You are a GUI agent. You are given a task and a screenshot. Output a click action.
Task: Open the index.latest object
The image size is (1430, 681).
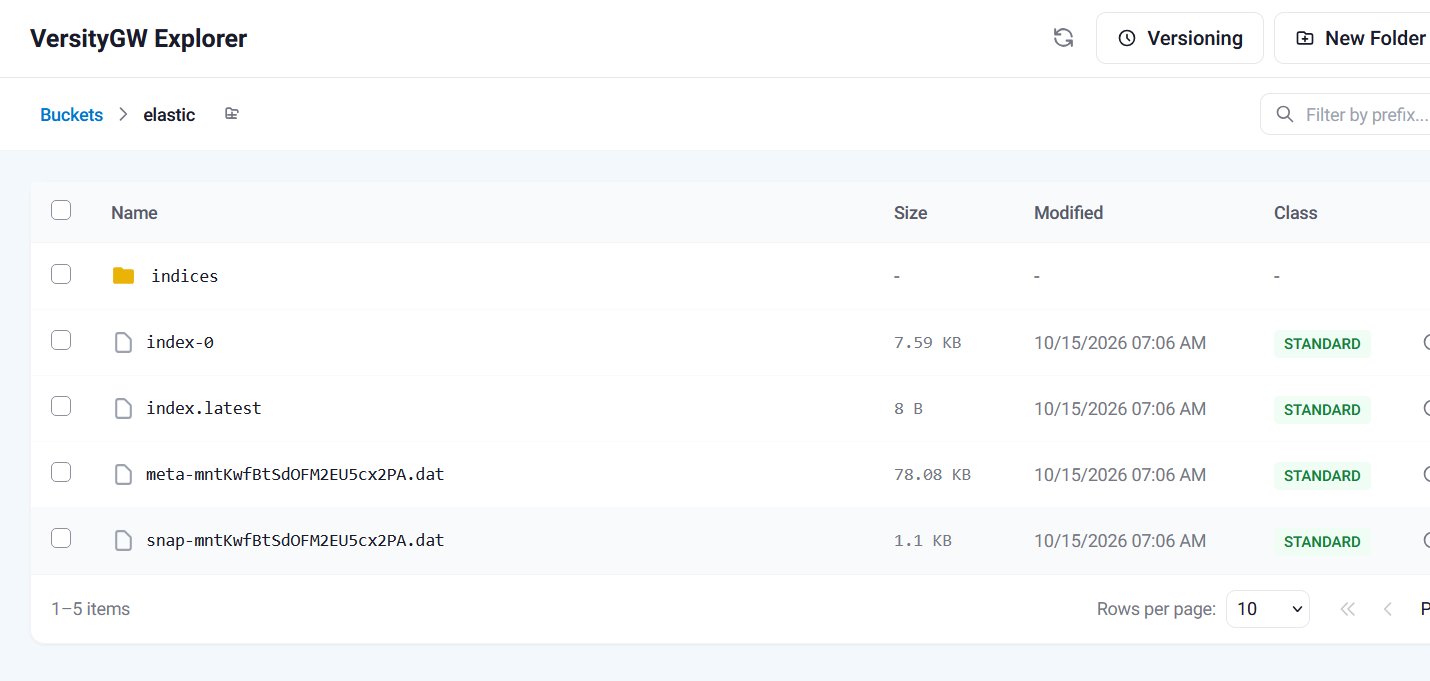[x=204, y=408]
